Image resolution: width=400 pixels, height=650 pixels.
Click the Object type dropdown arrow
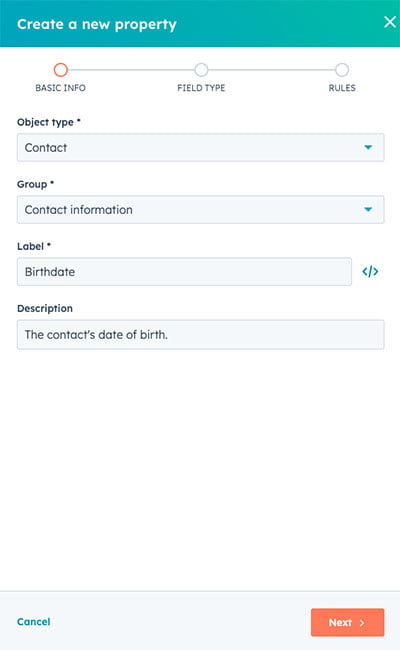point(368,147)
